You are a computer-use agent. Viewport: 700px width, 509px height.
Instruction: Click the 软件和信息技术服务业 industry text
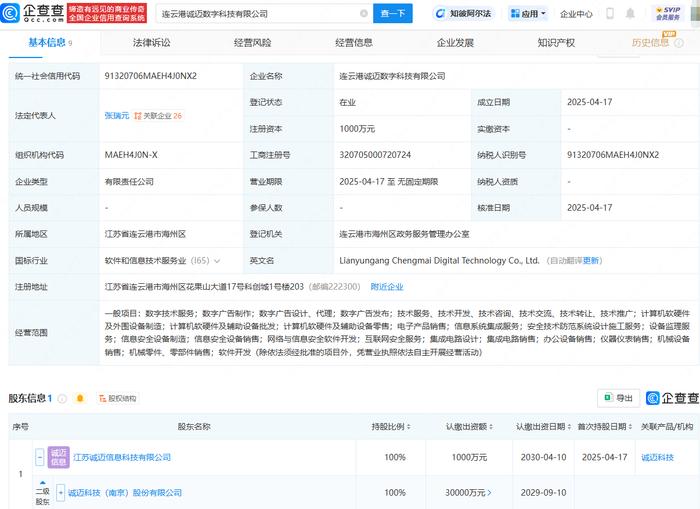(x=145, y=261)
